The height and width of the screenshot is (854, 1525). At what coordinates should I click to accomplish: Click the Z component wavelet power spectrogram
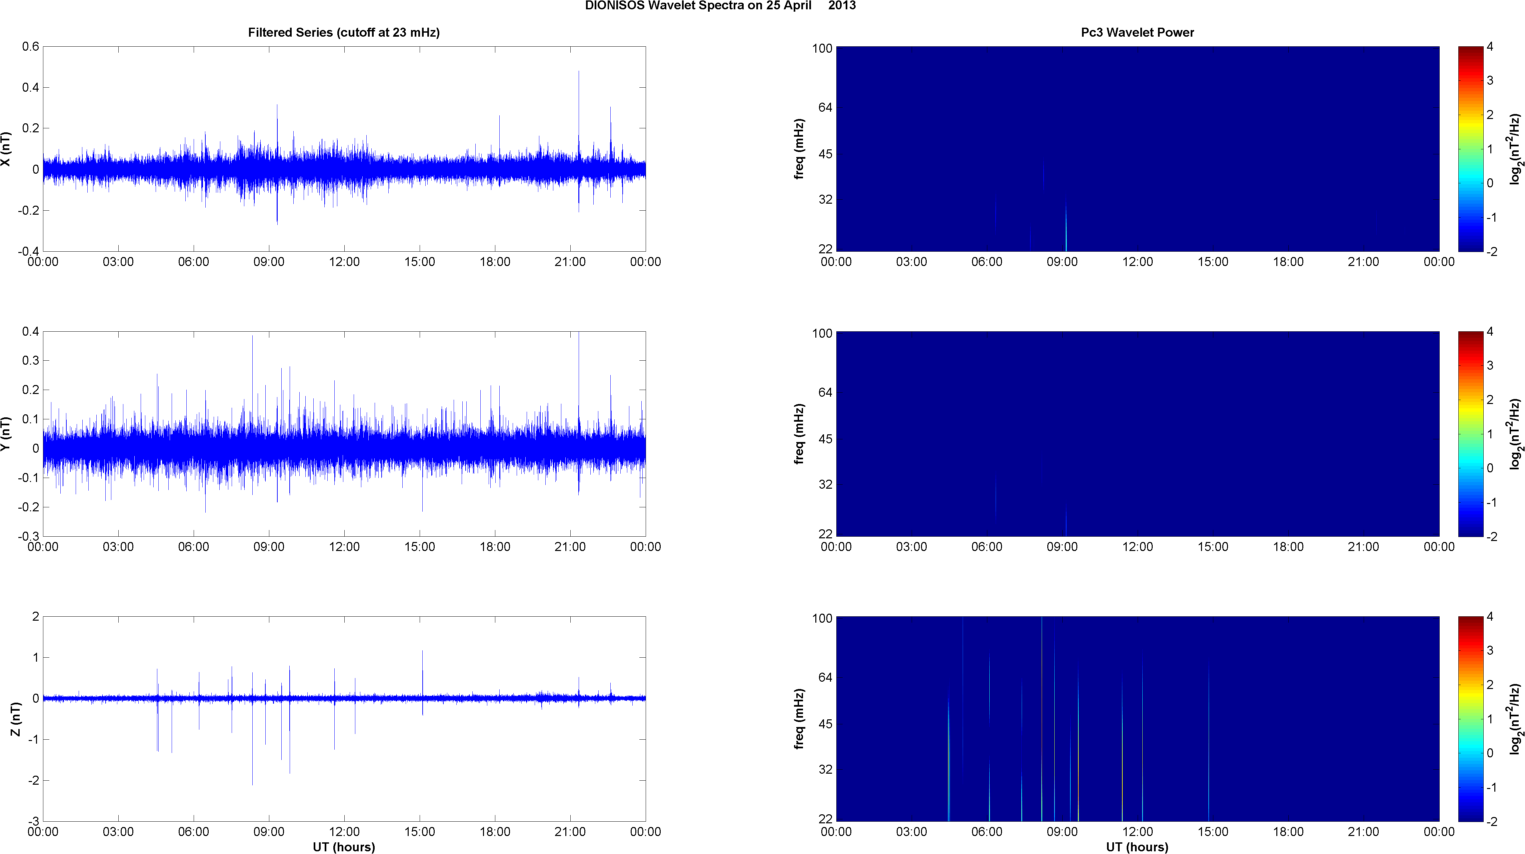[x=1137, y=719]
